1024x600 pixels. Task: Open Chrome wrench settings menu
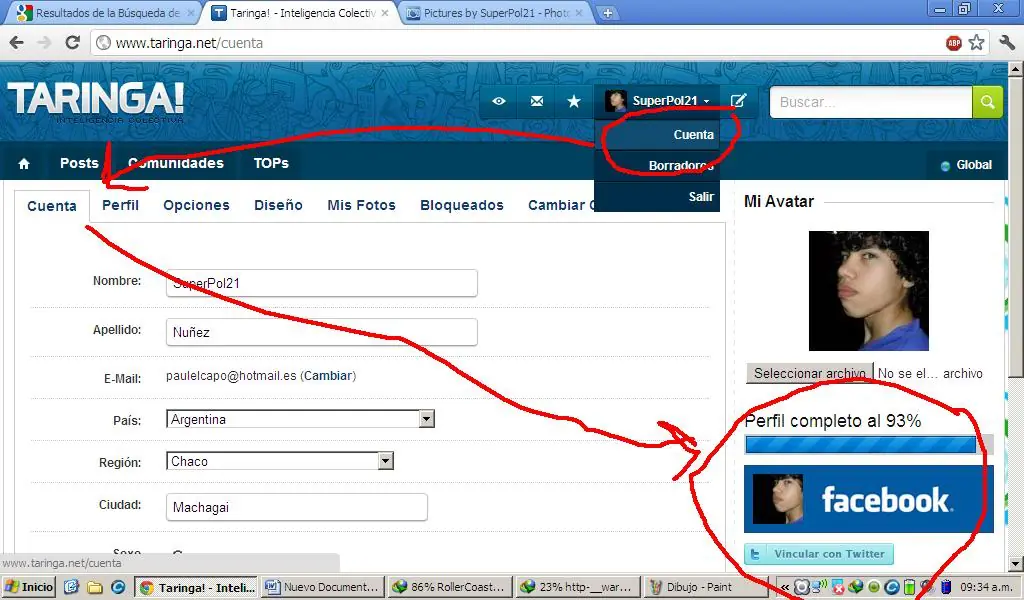click(x=1007, y=42)
